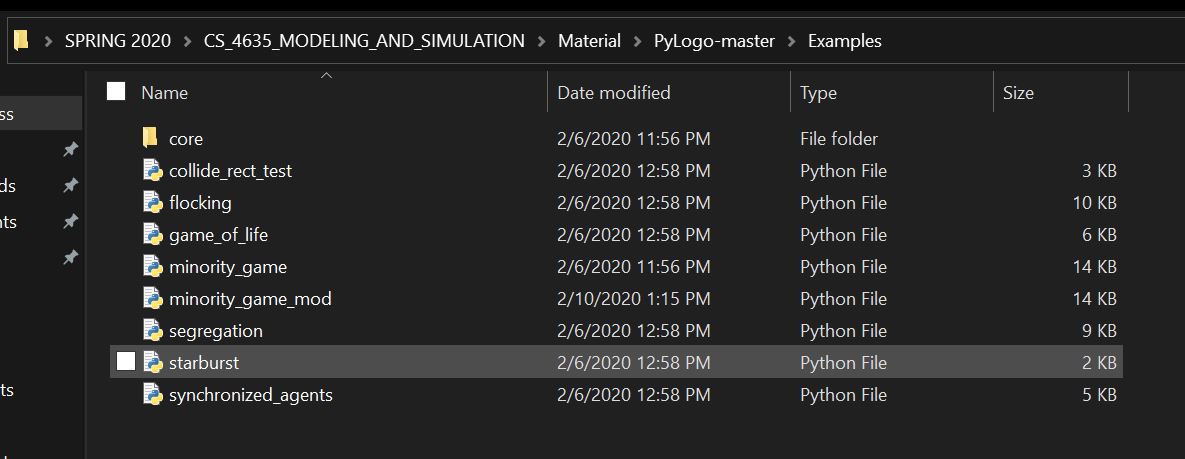Viewport: 1185px width, 459px height.
Task: Click the synchronized_agents Python file icon
Action: (152, 395)
